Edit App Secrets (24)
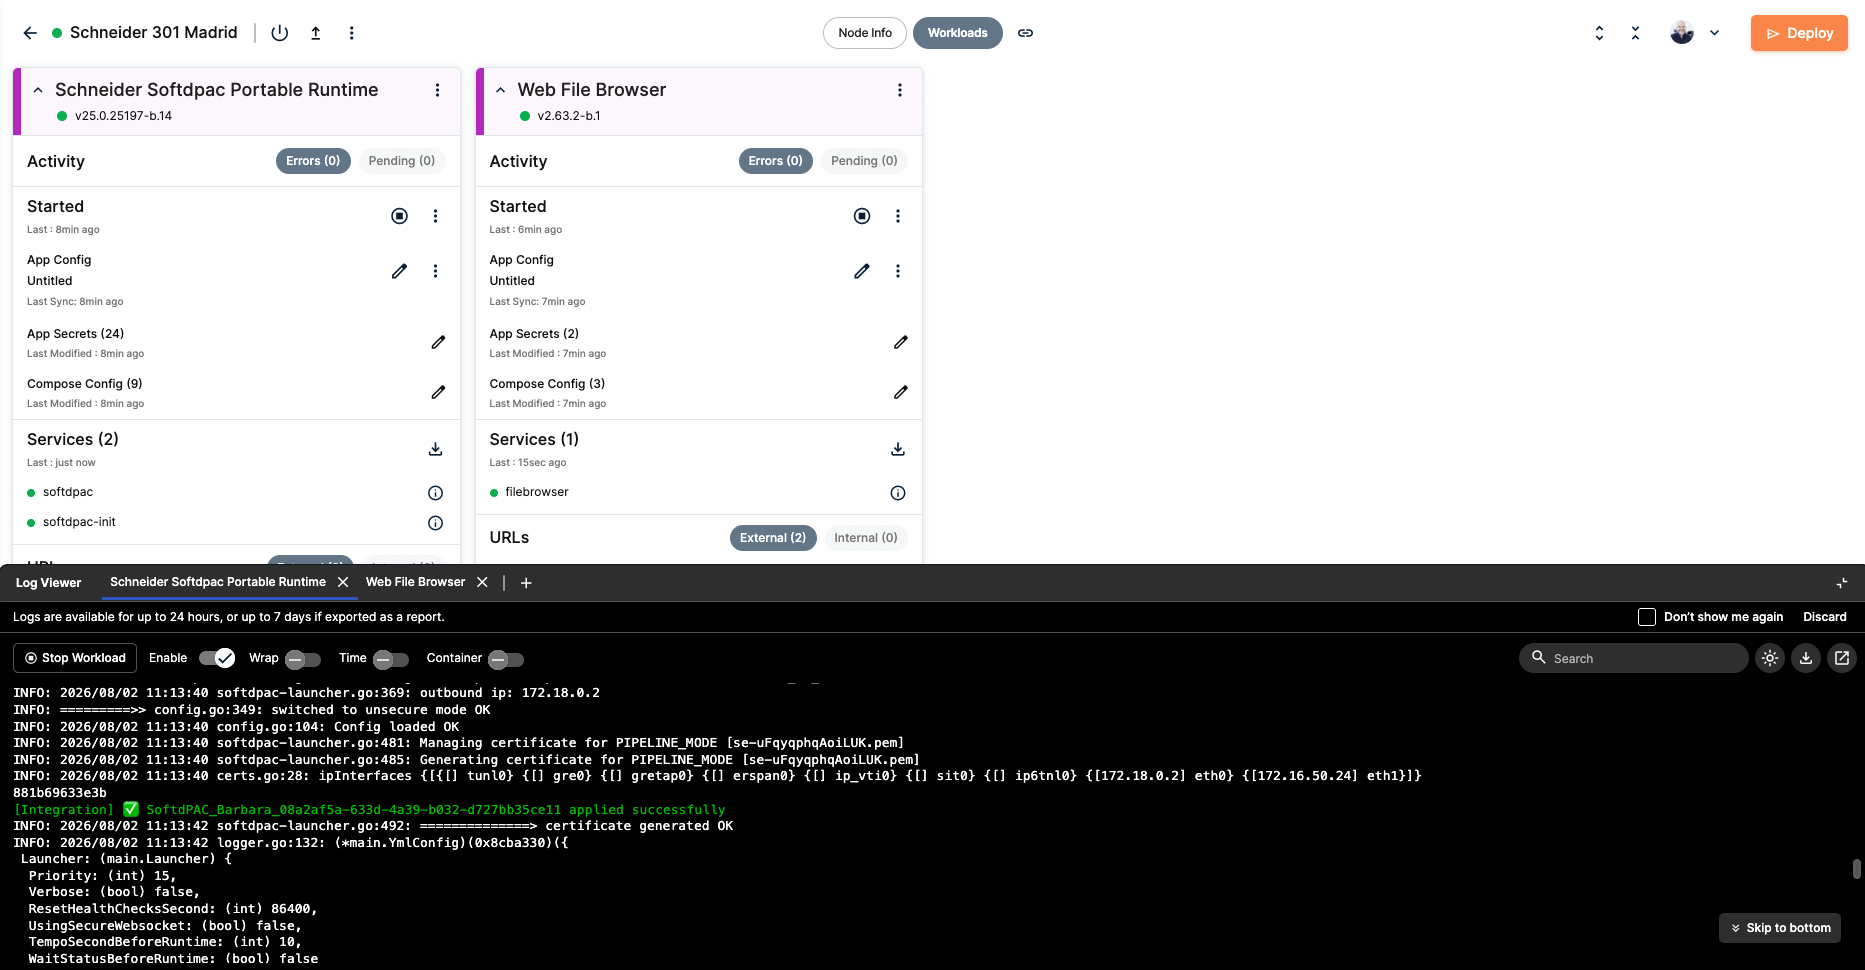The image size is (1865, 970). [x=438, y=342]
